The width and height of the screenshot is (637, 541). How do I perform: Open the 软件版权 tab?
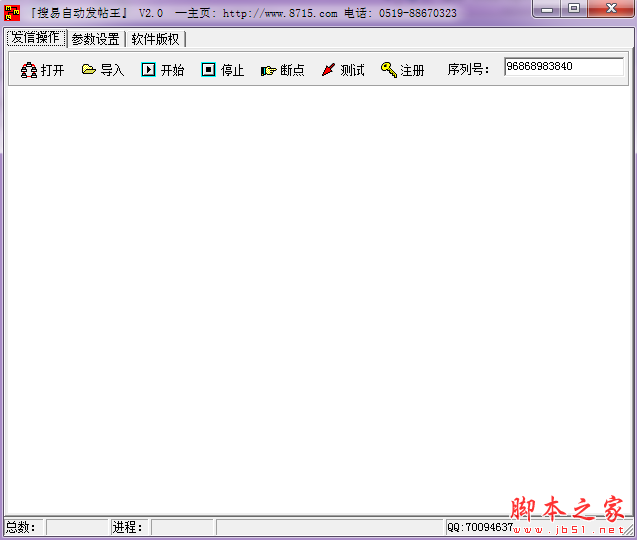point(156,39)
